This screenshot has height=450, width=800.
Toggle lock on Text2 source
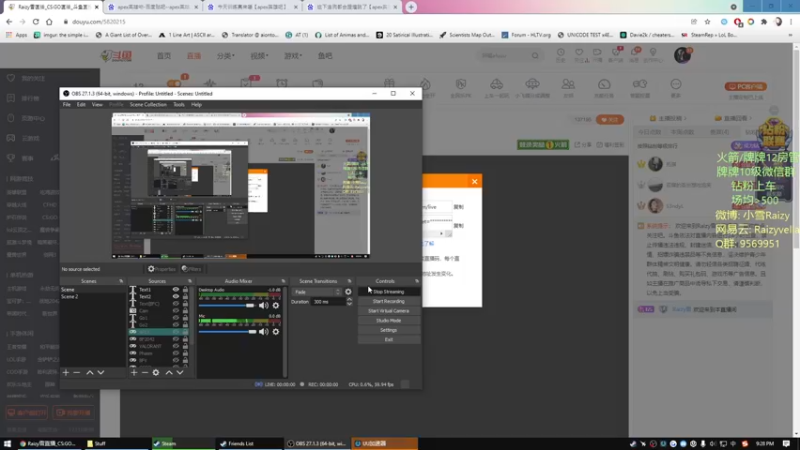click(185, 296)
